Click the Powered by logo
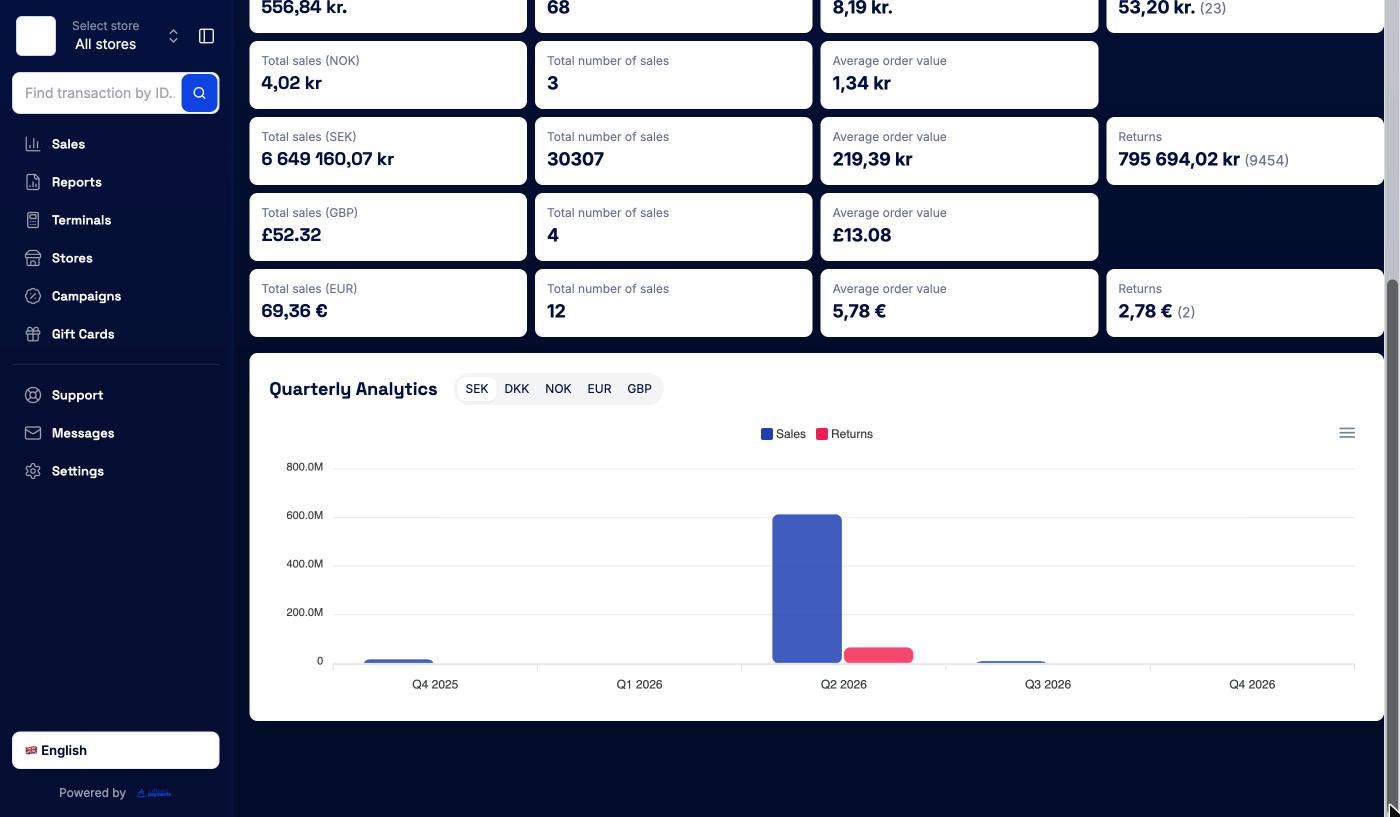 [154, 793]
